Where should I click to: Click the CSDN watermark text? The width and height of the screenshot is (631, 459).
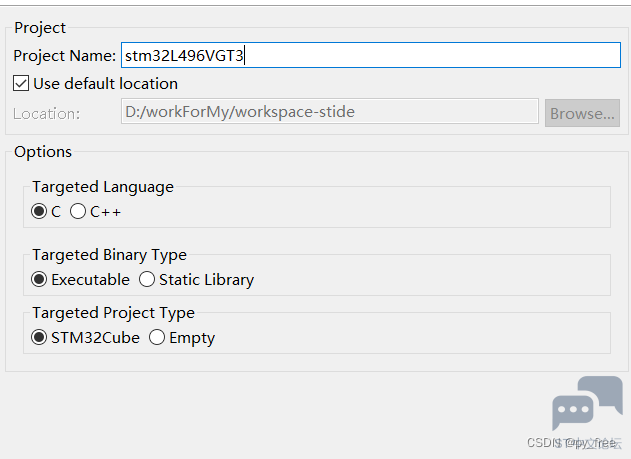574,442
